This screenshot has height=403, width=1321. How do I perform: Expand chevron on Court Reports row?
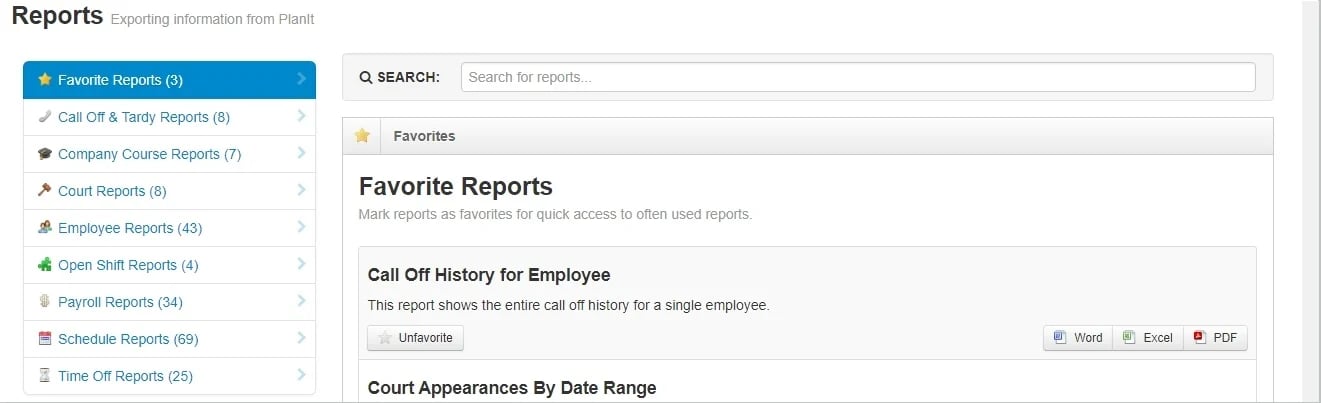(x=301, y=190)
